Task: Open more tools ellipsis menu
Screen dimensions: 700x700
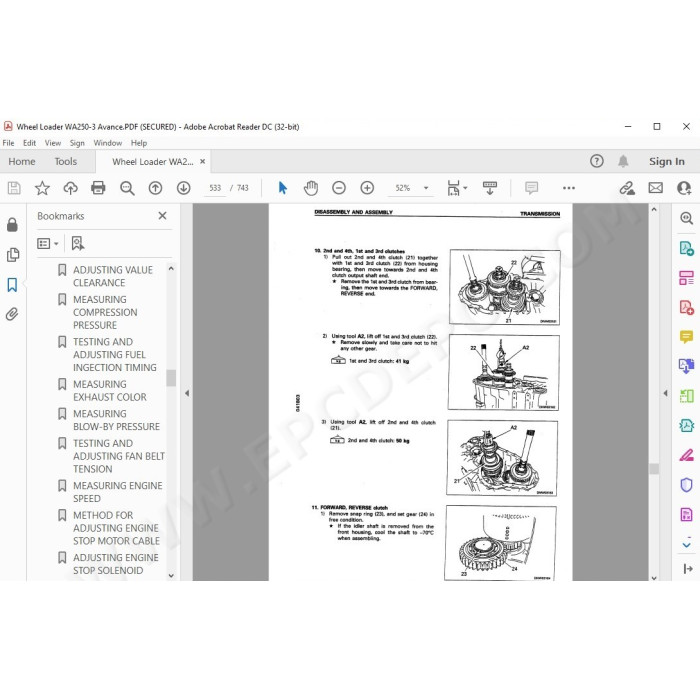Action: pos(569,188)
